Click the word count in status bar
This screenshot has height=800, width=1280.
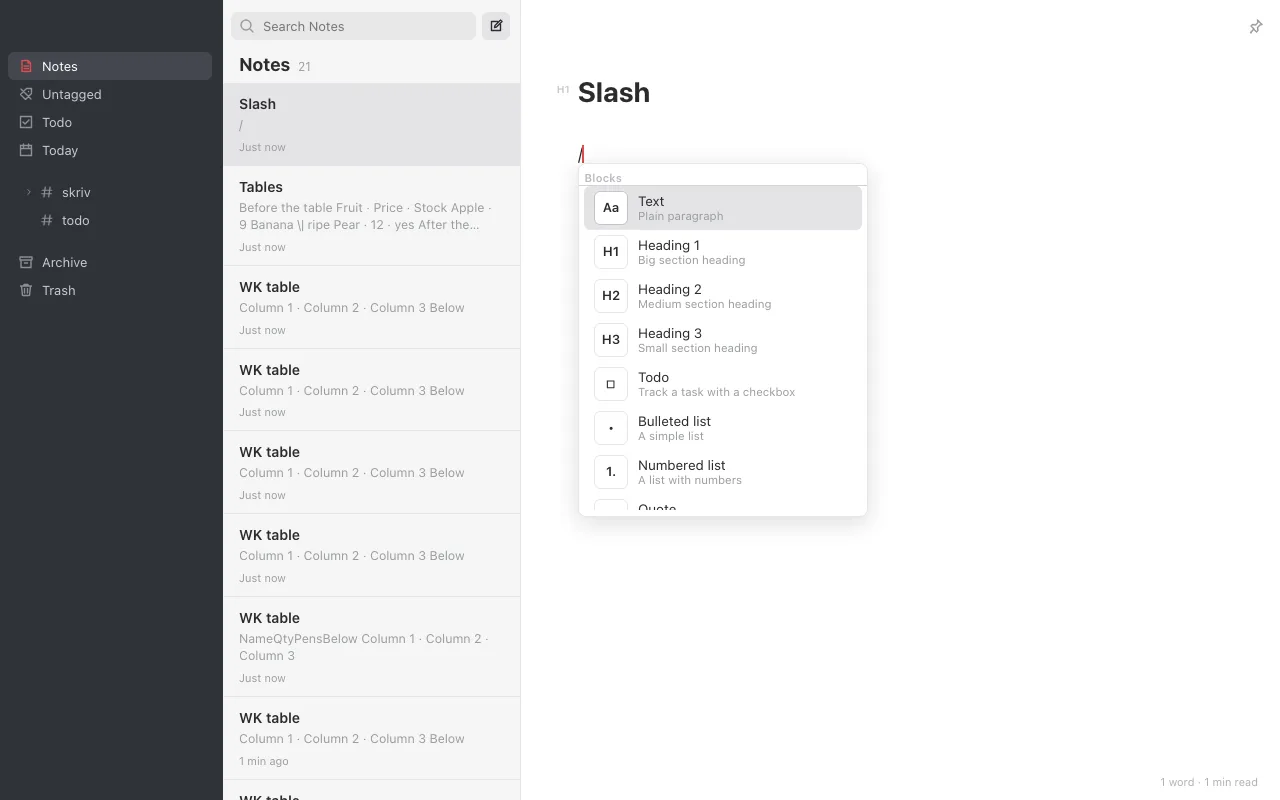point(1177,782)
